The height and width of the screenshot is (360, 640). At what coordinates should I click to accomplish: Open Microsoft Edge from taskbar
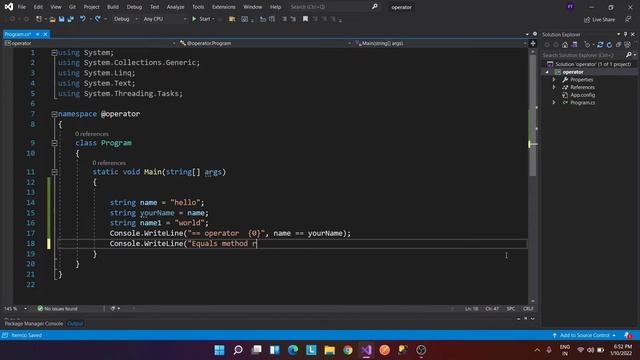(x=293, y=350)
